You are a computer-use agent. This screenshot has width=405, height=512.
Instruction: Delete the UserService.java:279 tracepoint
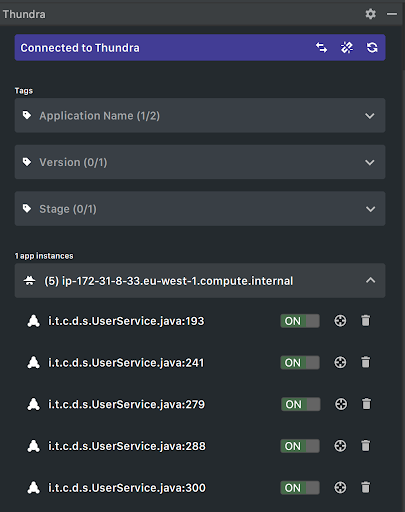tap(366, 404)
